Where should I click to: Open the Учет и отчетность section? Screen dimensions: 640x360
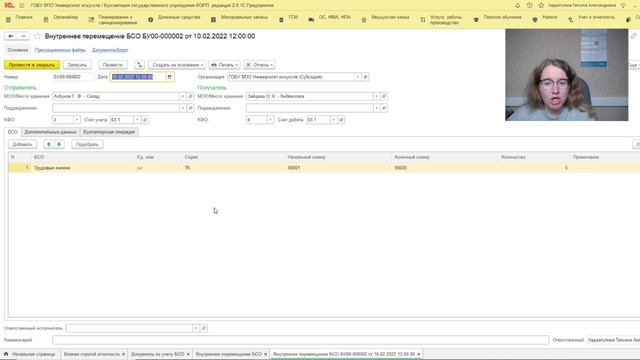point(596,18)
